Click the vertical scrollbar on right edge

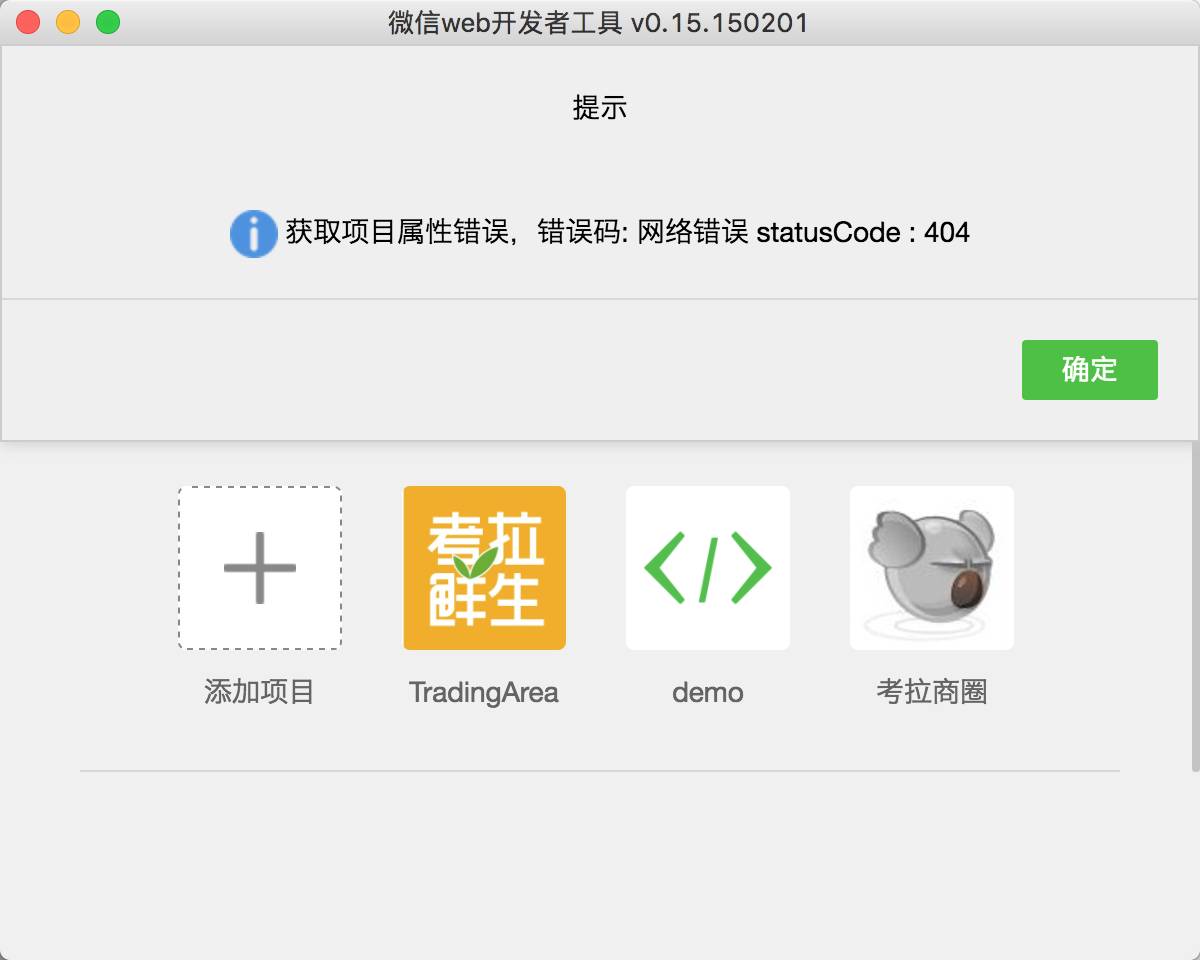click(1195, 605)
